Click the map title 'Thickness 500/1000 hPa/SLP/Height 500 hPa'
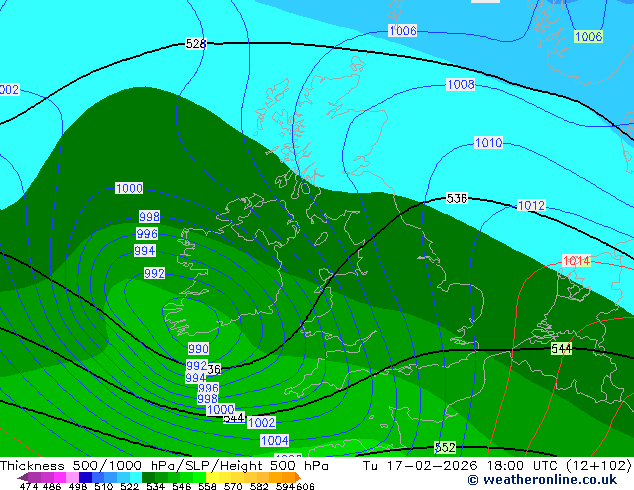This screenshot has width=634, height=490. (x=164, y=466)
